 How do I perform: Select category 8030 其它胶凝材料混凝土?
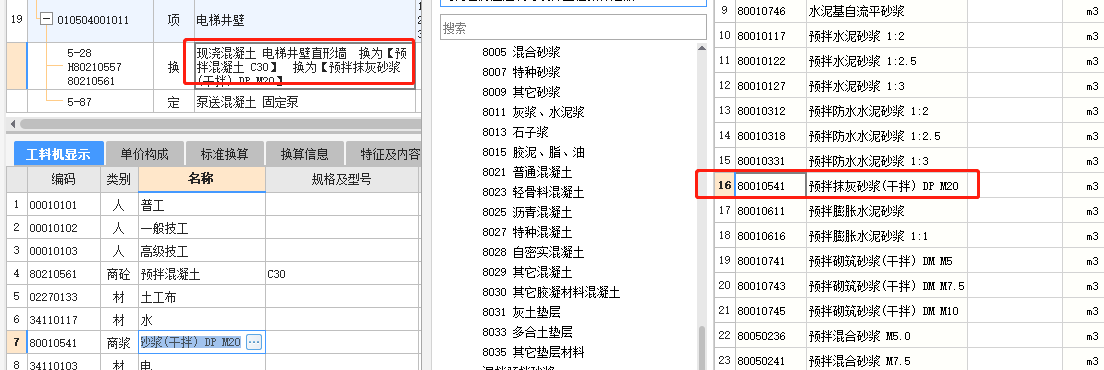tap(551, 292)
